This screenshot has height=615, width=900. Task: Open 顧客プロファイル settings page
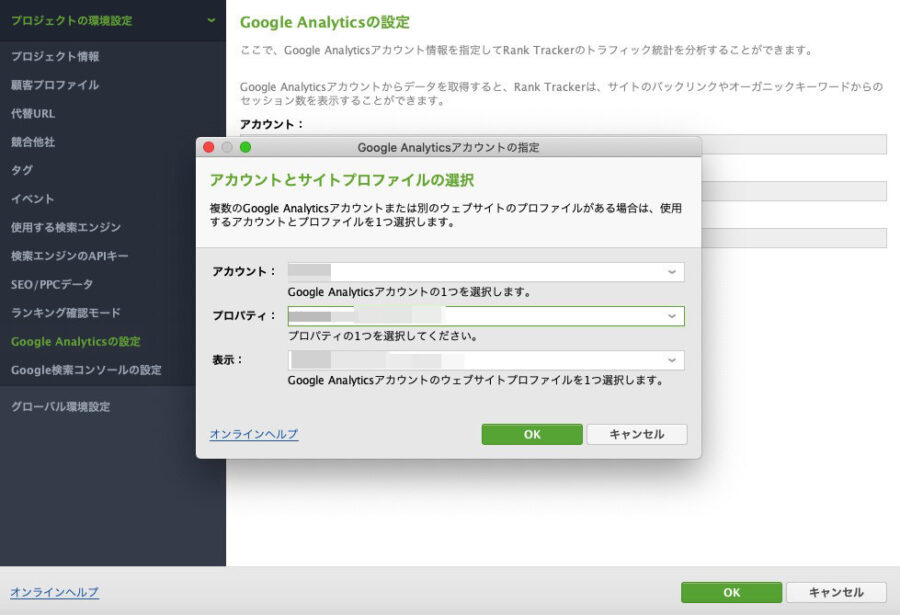coord(55,85)
